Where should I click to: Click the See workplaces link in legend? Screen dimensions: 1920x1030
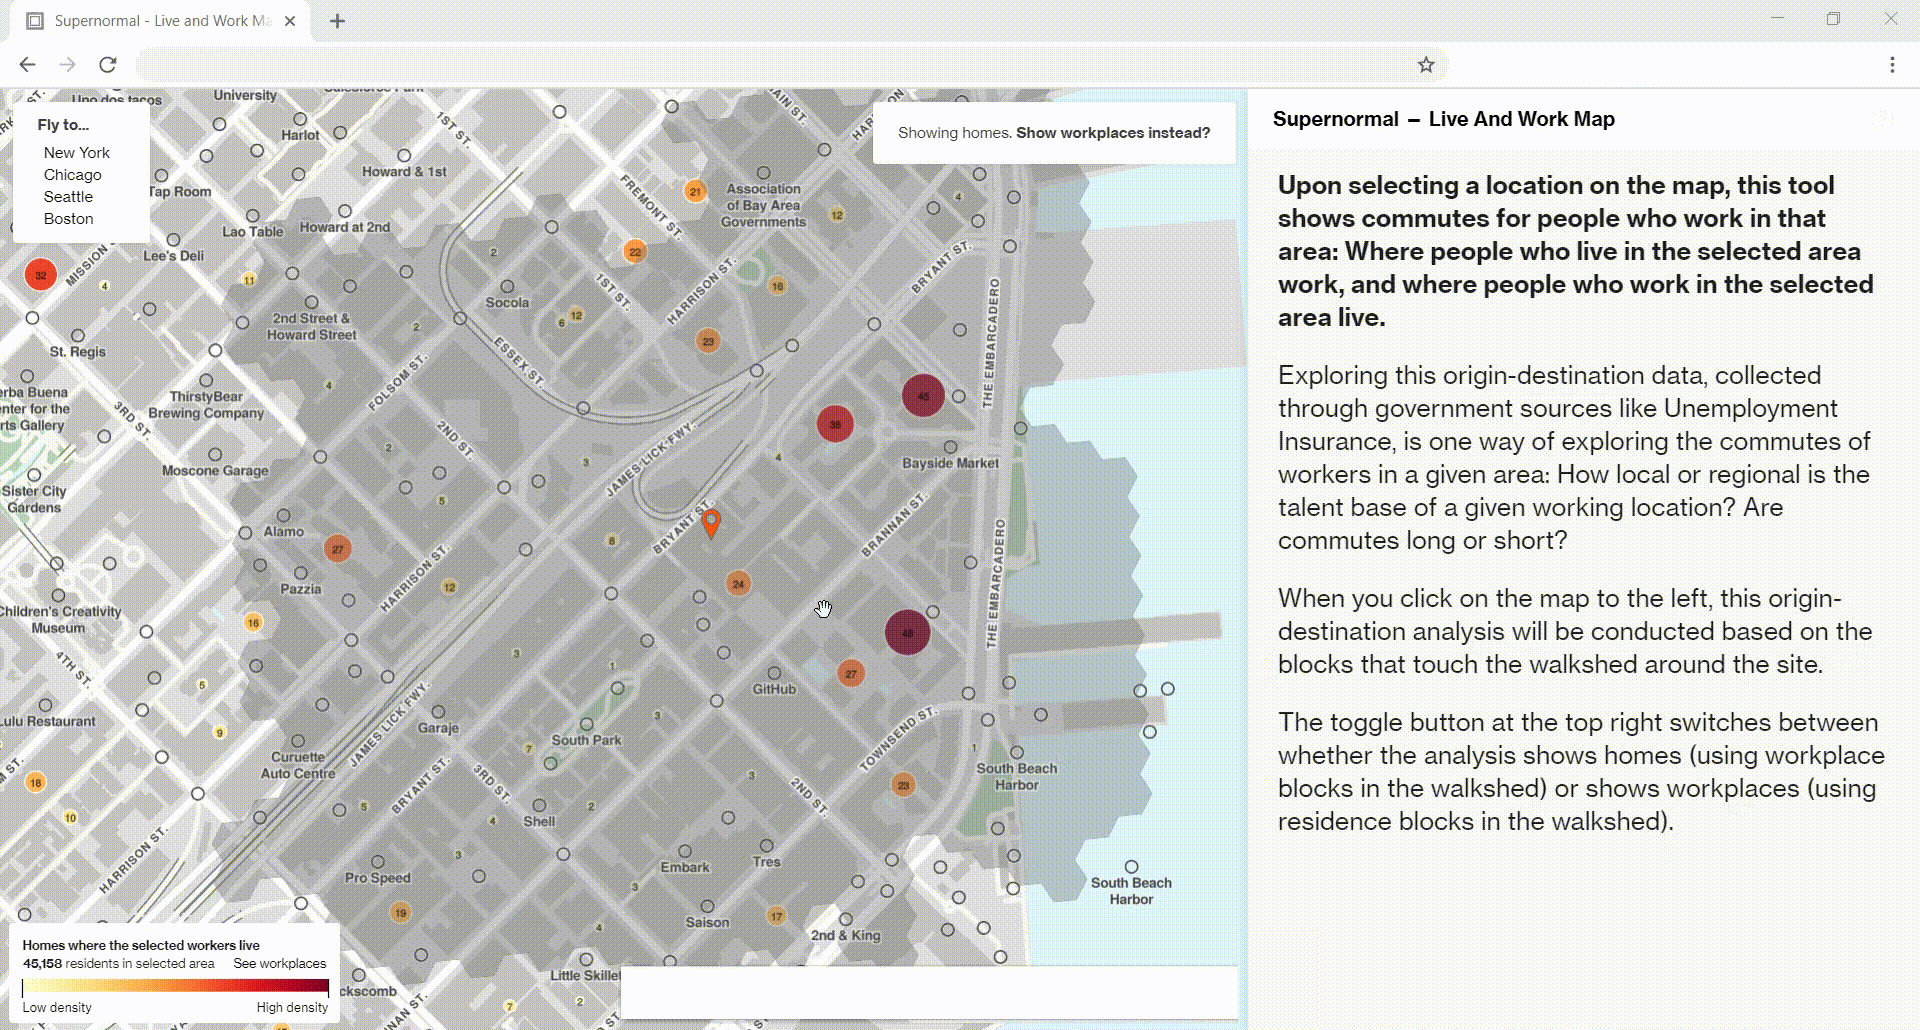[280, 964]
